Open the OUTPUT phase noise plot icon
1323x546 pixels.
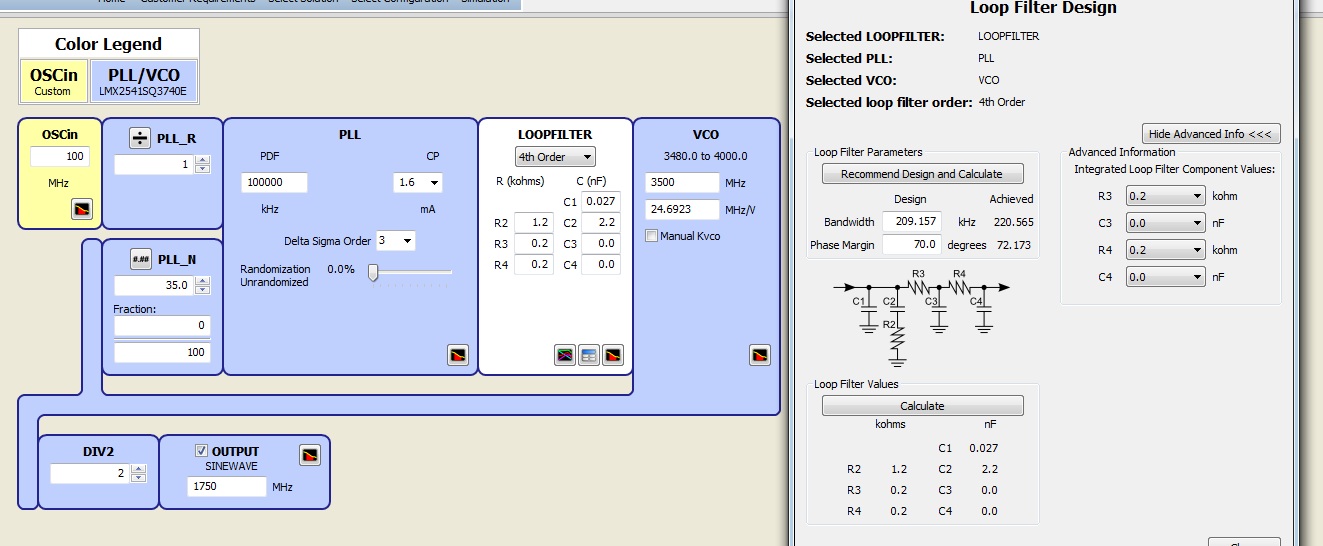pyautogui.click(x=310, y=456)
